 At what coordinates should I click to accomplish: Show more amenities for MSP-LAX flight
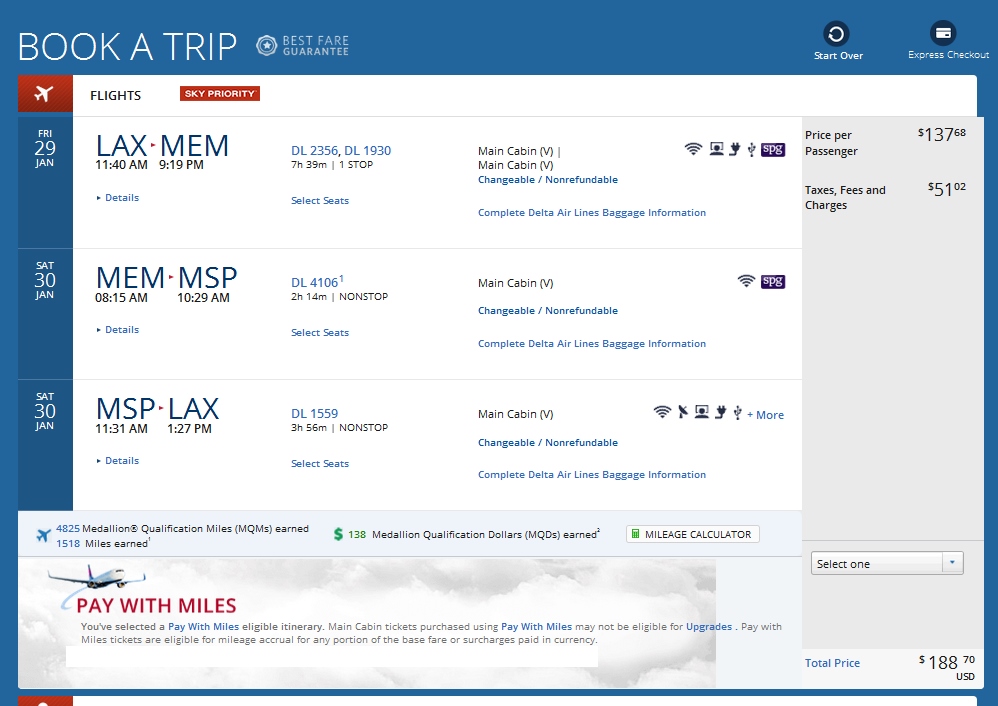[766, 415]
